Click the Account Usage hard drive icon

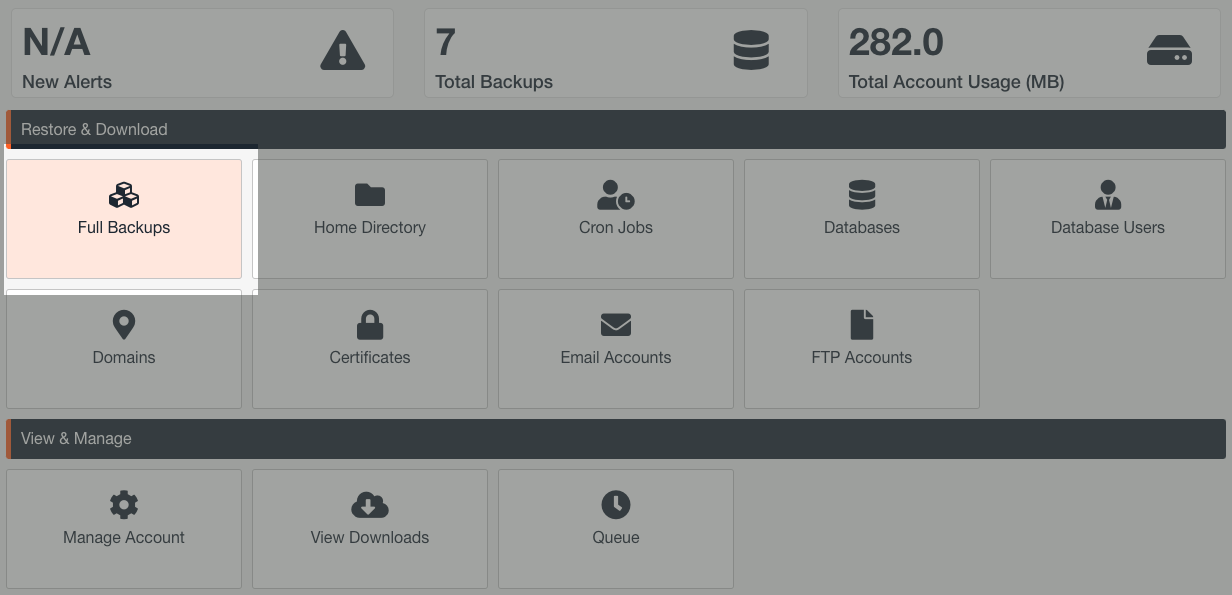[1169, 50]
